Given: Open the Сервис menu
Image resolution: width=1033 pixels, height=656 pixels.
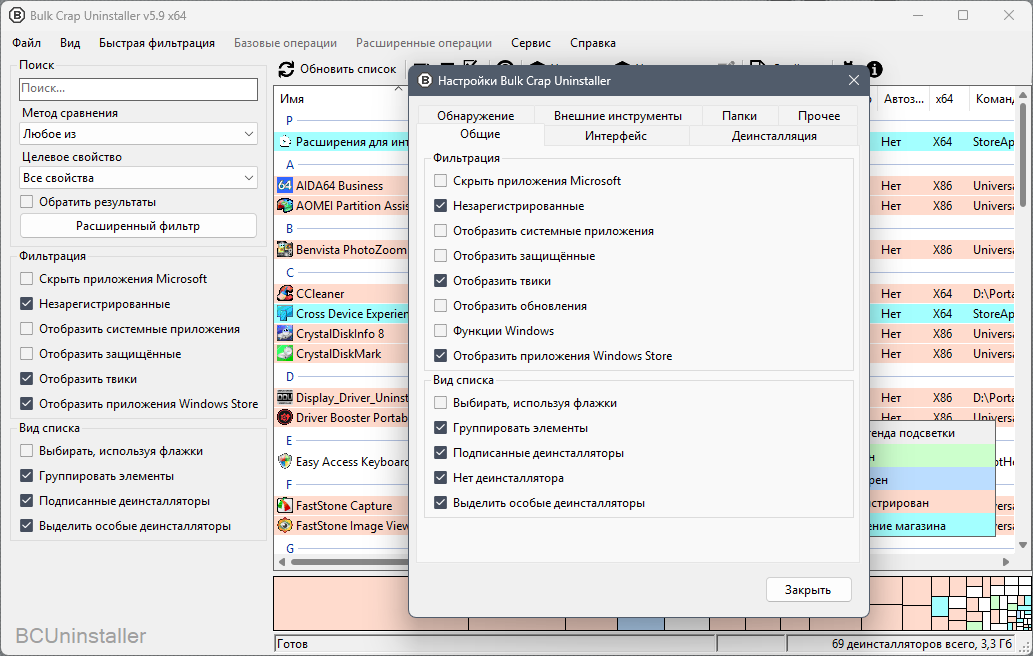Looking at the screenshot, I should (x=530, y=43).
